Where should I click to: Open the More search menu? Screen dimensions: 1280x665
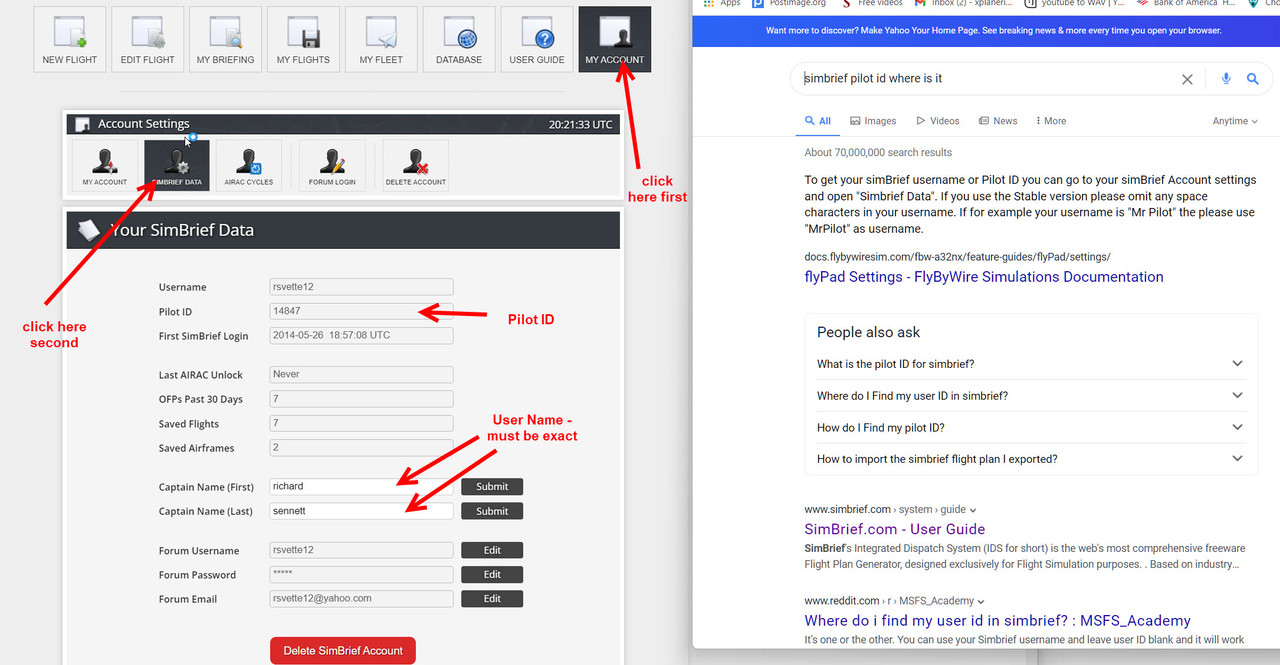[1051, 121]
